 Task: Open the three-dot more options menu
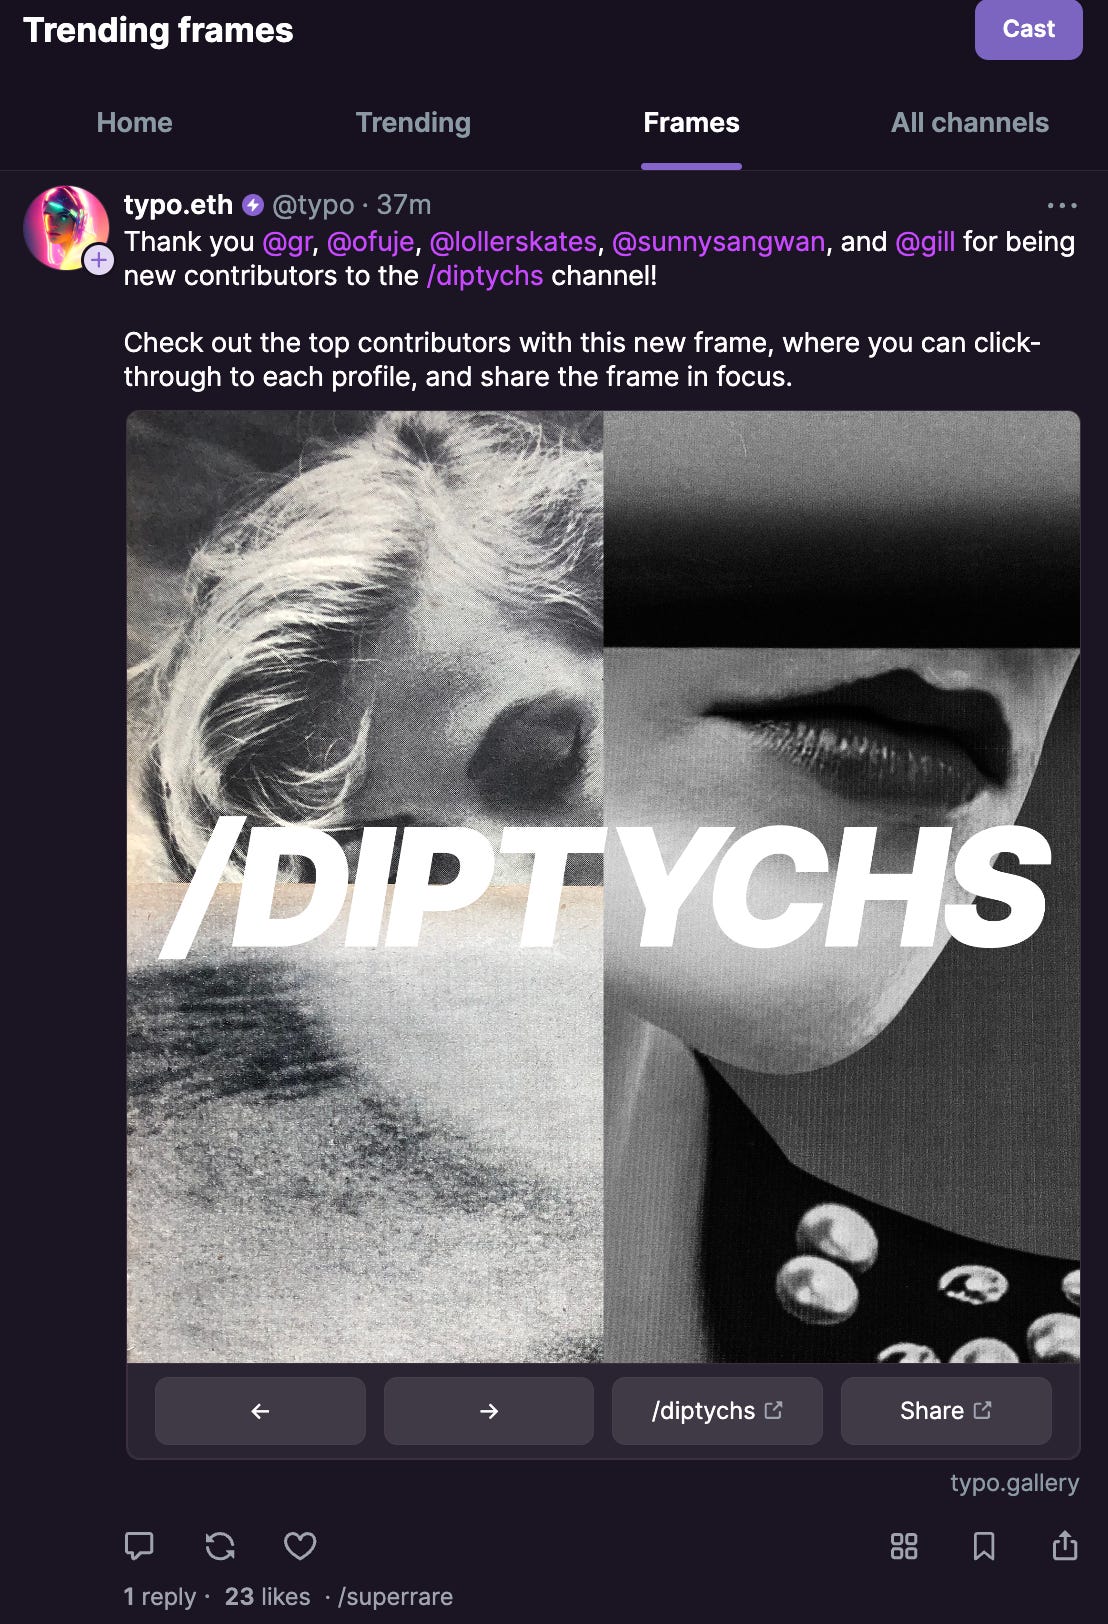pyautogui.click(x=1062, y=205)
